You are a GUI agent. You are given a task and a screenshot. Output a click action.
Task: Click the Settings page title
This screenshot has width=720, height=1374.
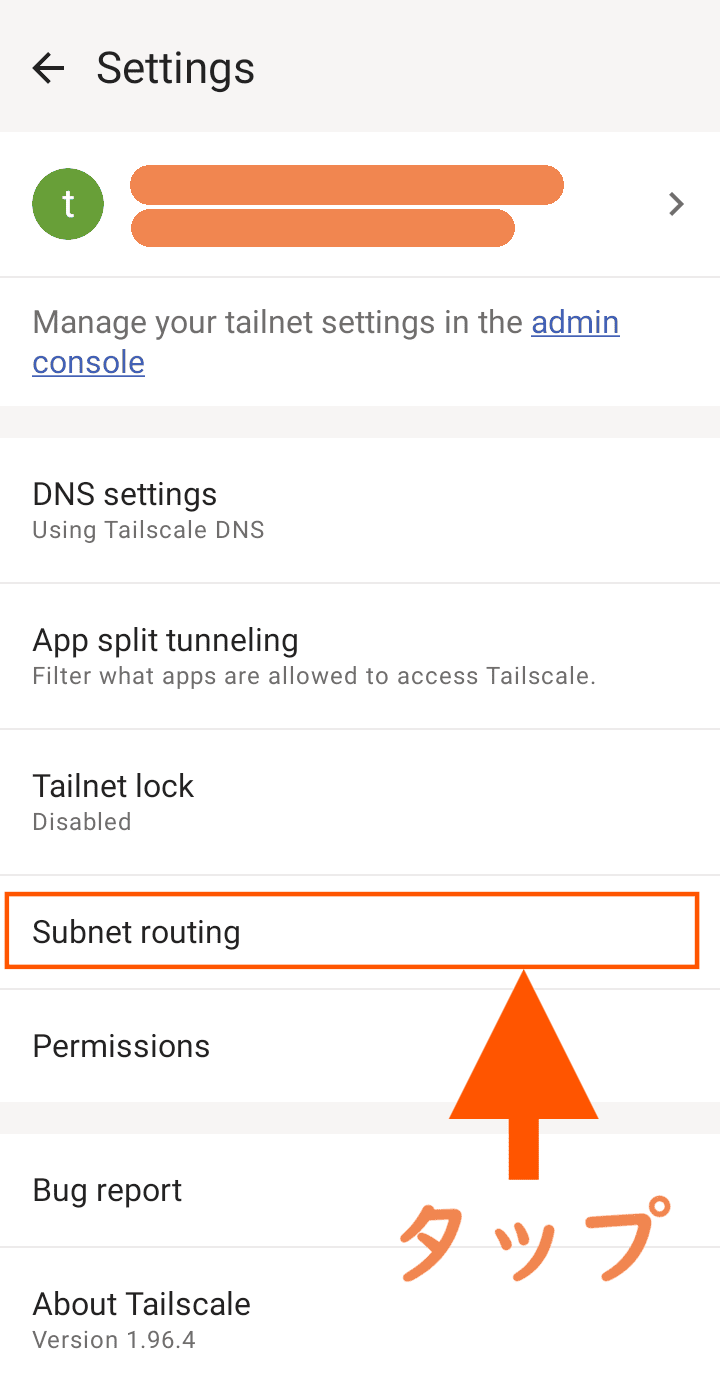175,69
